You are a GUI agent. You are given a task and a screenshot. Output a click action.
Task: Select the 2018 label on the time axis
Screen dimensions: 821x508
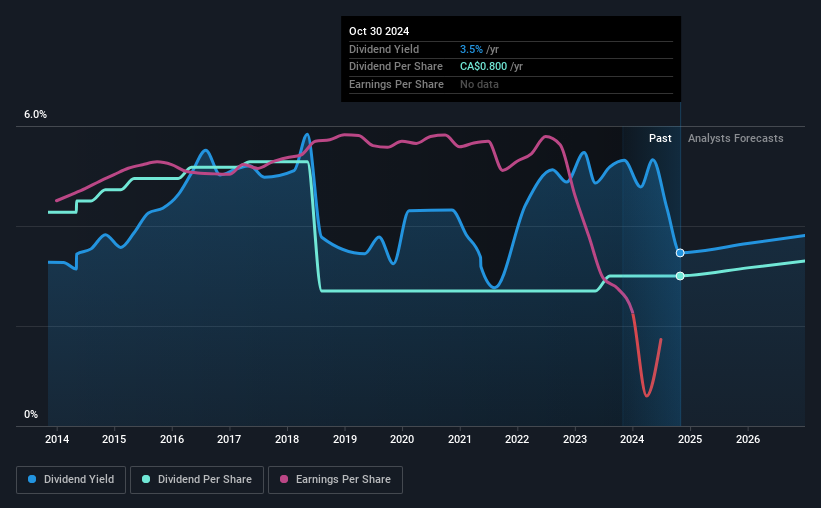point(287,439)
